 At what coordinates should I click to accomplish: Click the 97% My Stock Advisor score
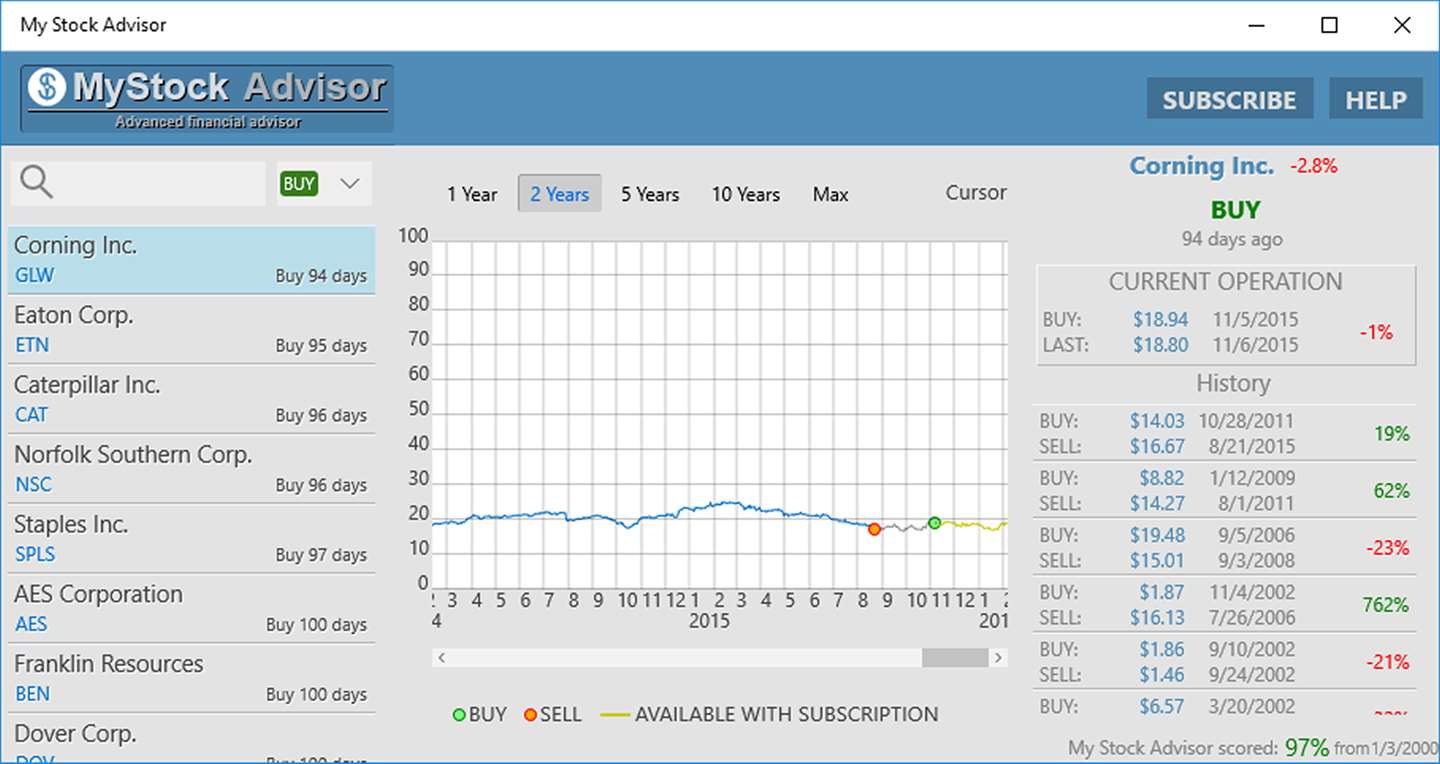tap(1307, 747)
